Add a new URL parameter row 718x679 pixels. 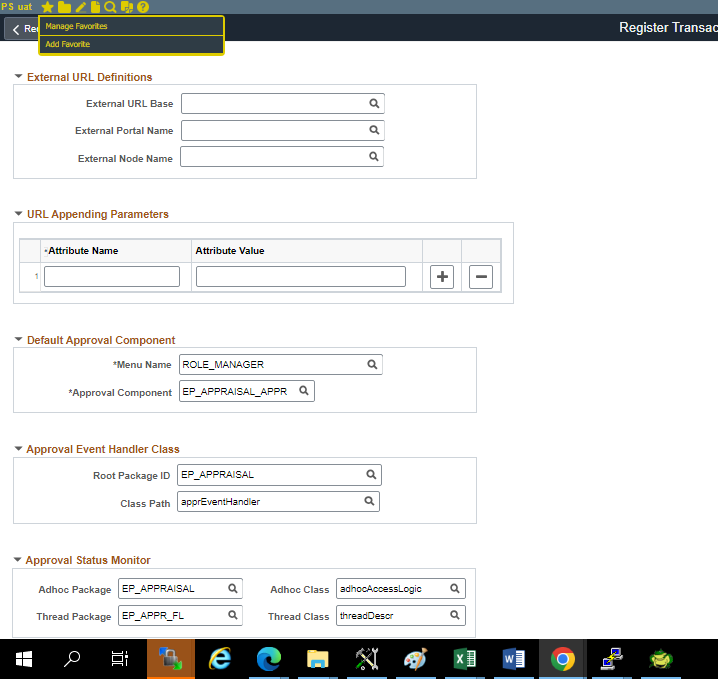[442, 277]
